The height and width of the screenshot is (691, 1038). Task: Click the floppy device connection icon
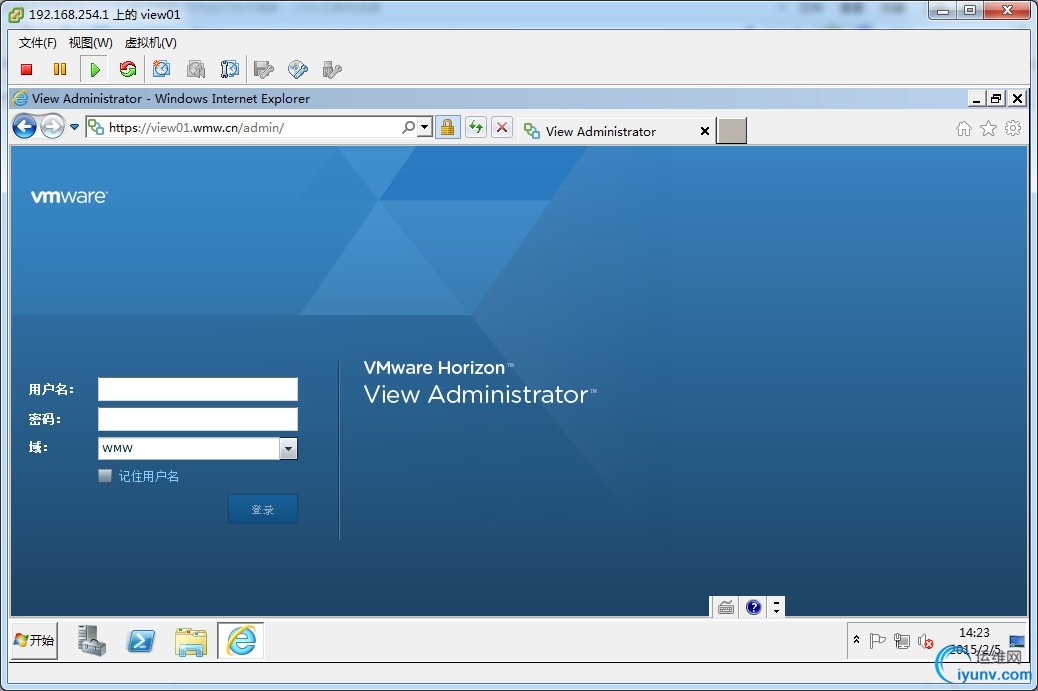click(263, 69)
